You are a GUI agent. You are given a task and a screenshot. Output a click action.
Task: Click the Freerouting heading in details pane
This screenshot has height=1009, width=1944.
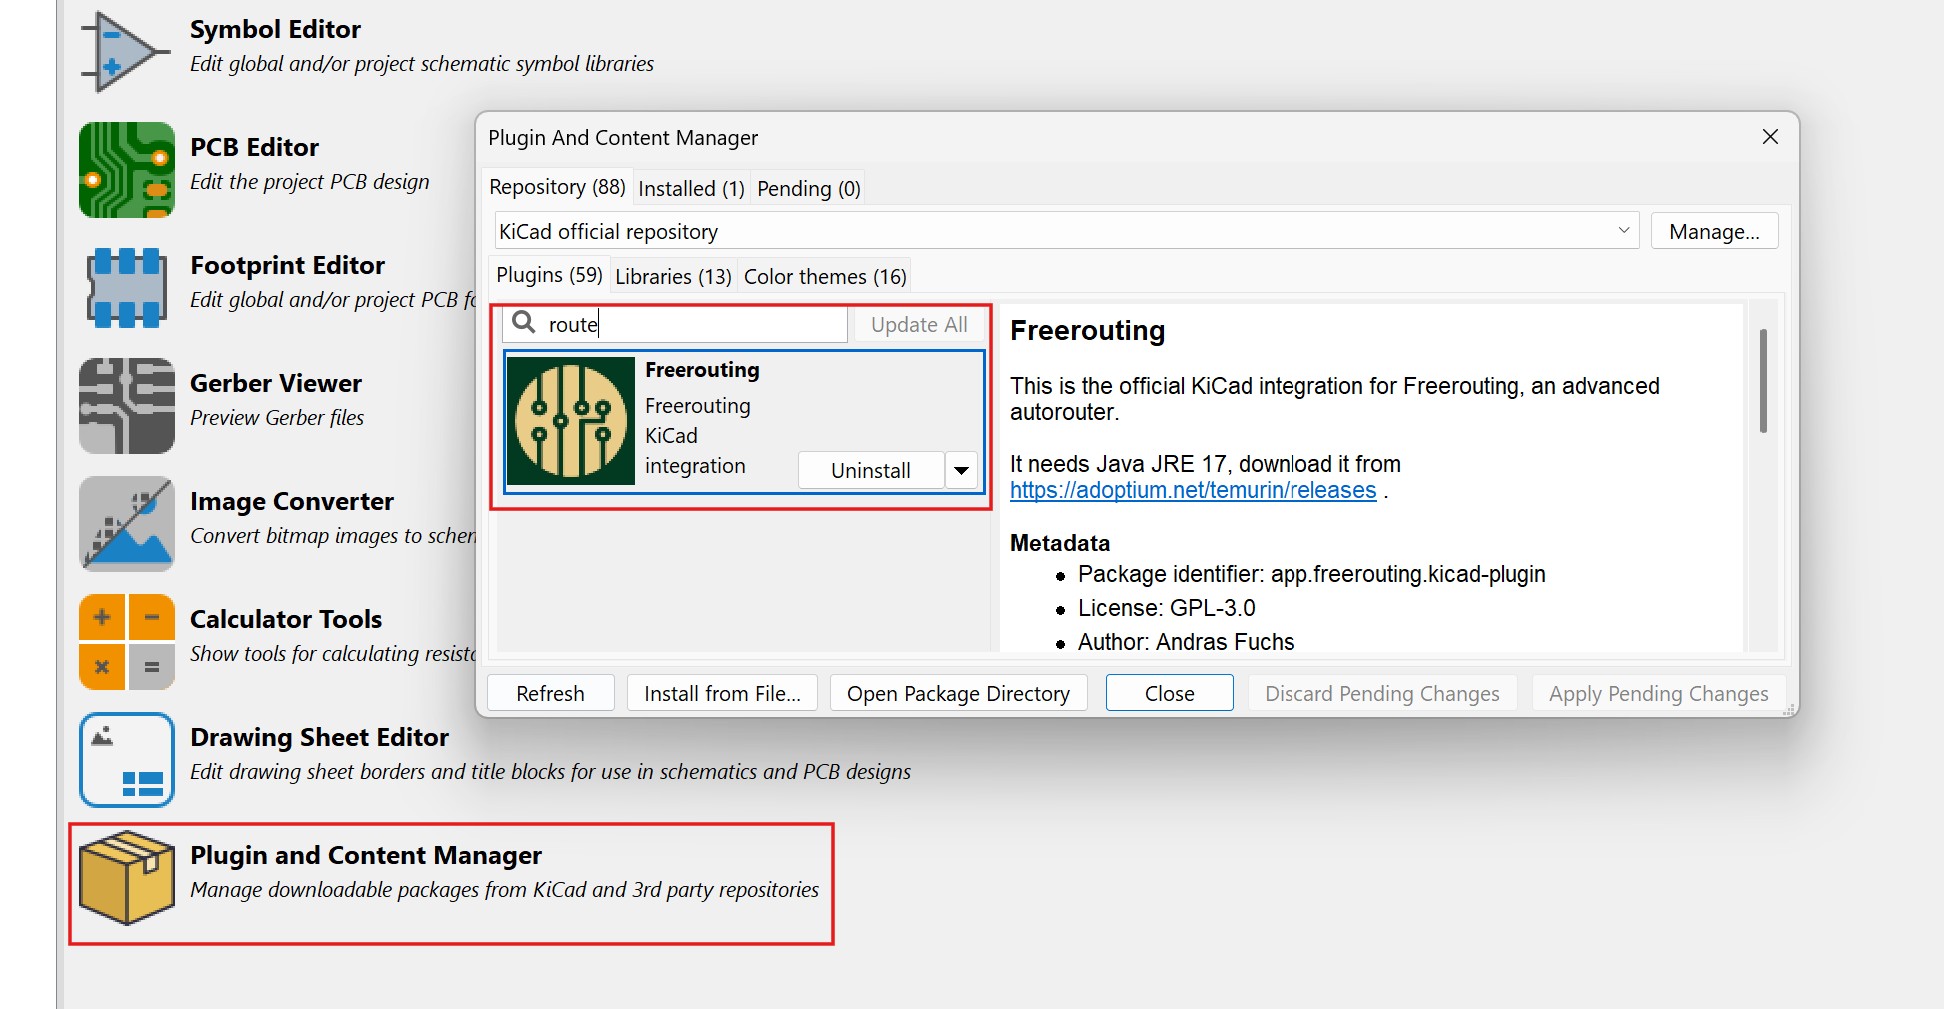1087,330
